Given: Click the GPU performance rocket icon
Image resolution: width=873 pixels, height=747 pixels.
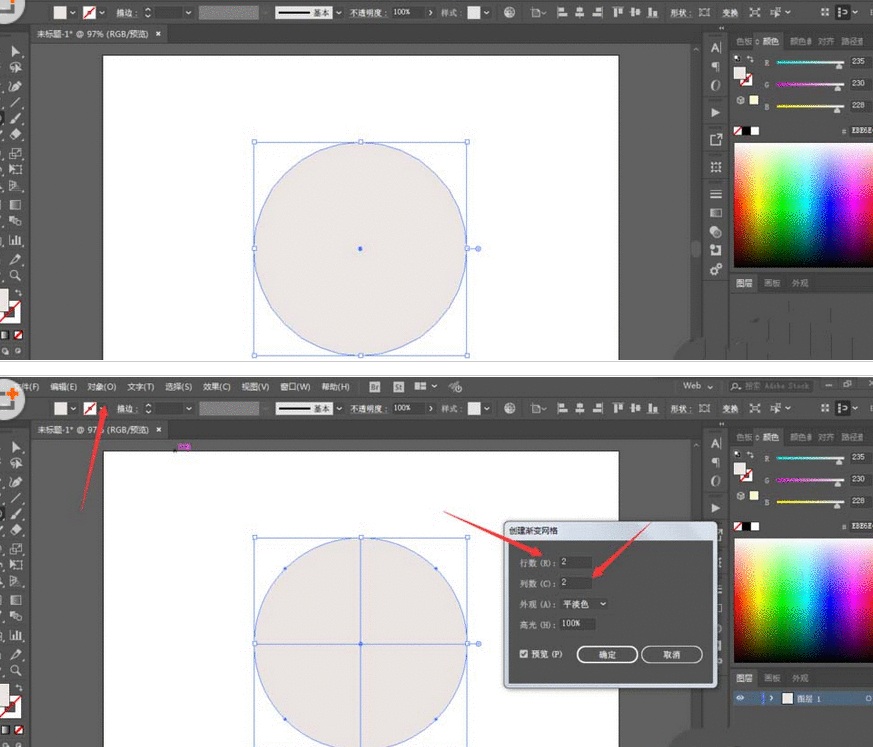Looking at the screenshot, I should coord(455,387).
